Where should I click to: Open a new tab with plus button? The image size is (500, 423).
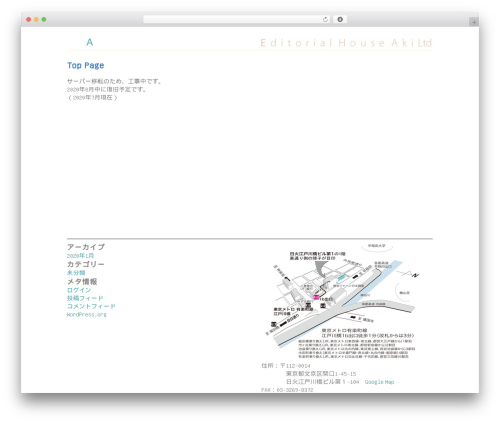pos(474,22)
